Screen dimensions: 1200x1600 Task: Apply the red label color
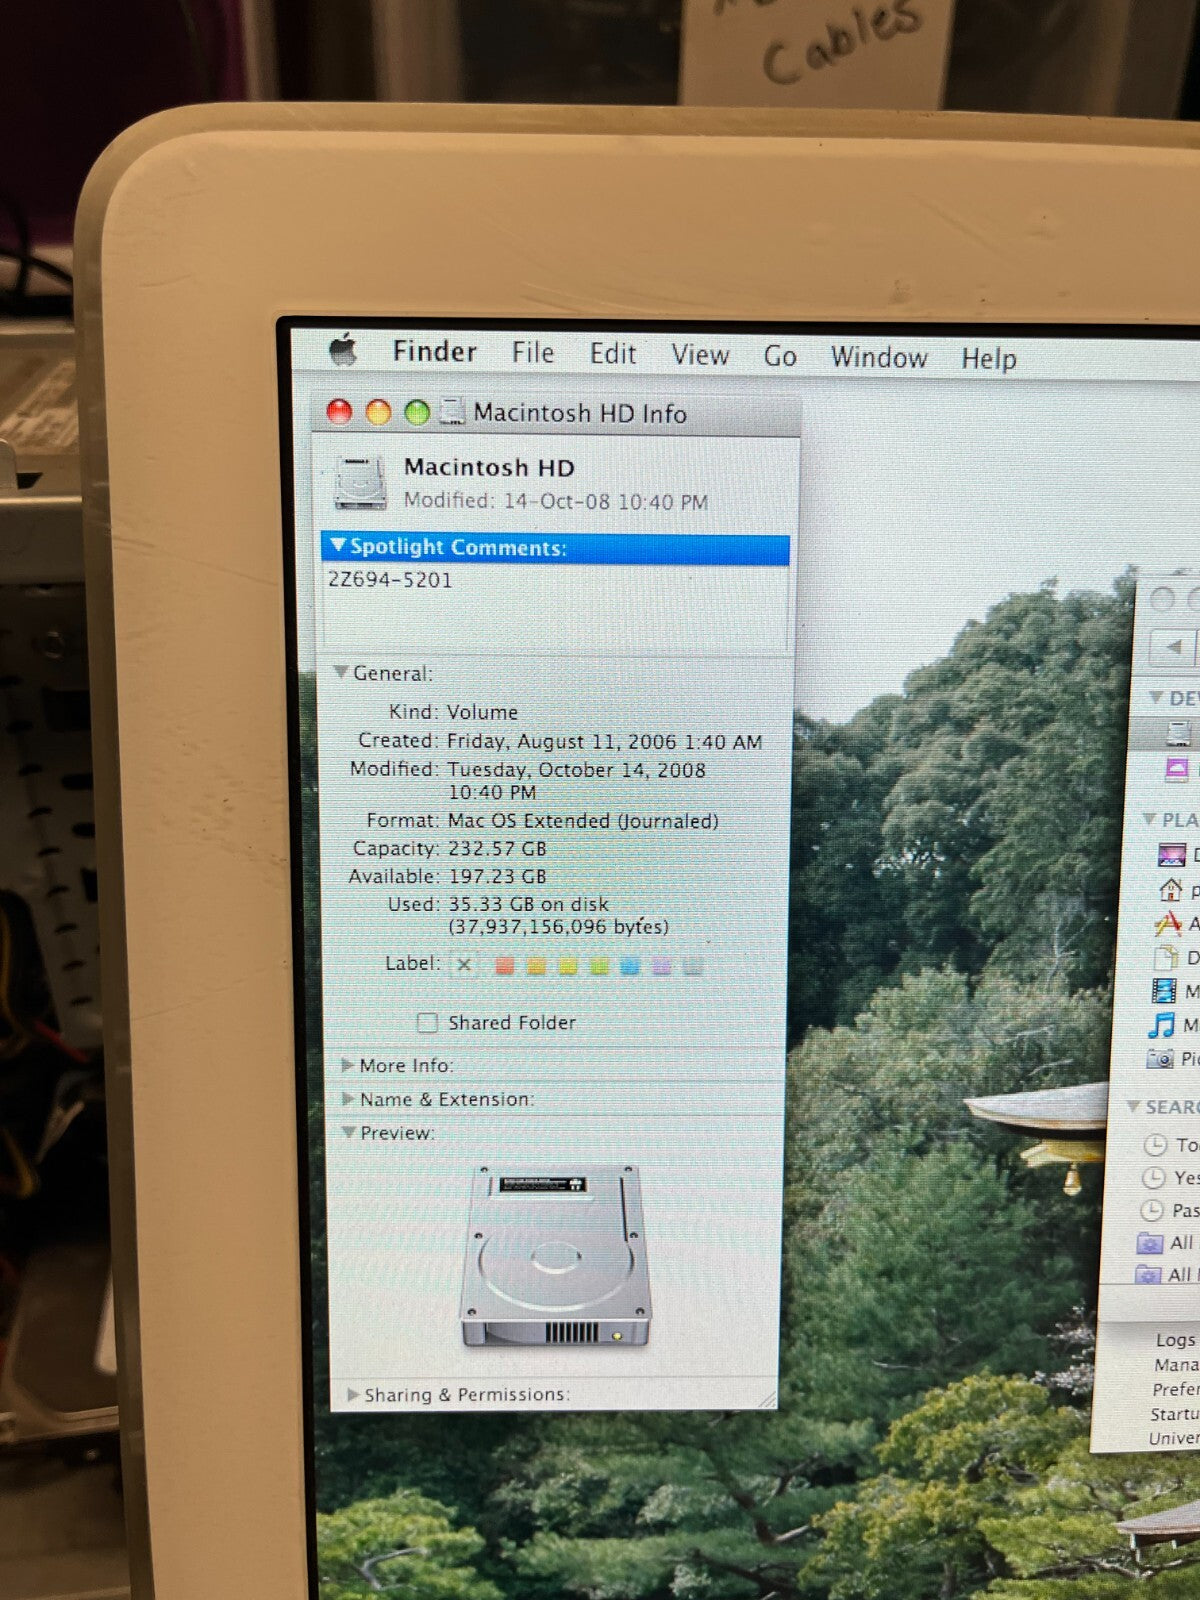coord(505,965)
